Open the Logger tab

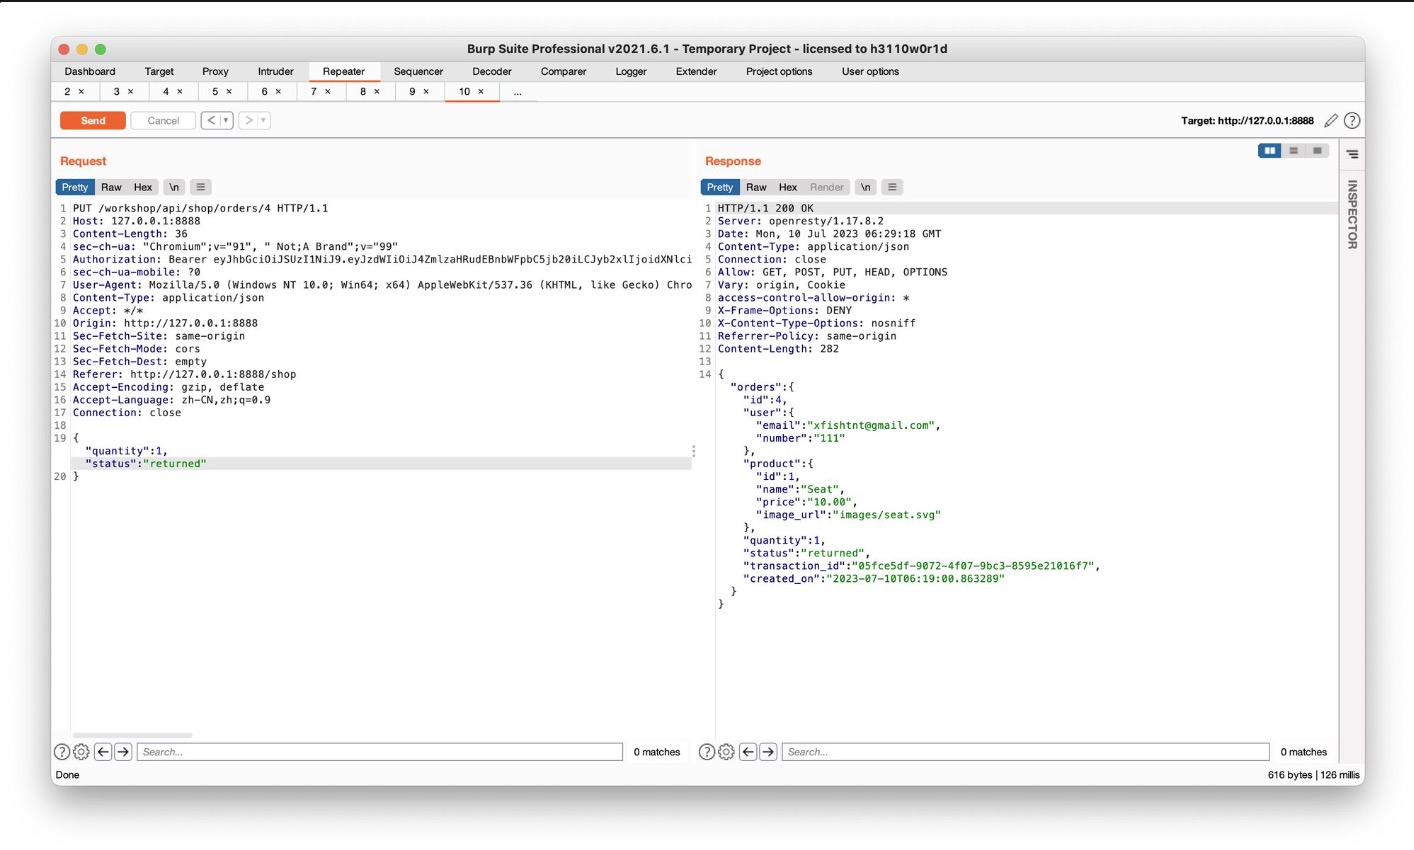point(631,72)
